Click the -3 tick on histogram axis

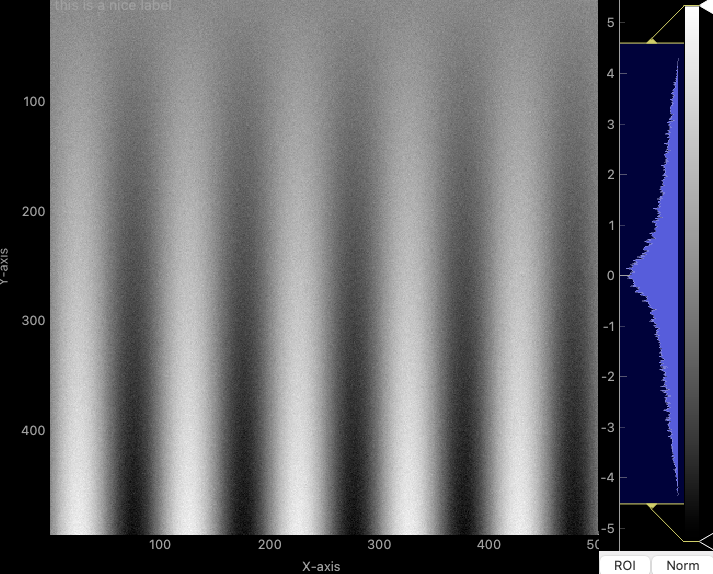tap(608, 427)
